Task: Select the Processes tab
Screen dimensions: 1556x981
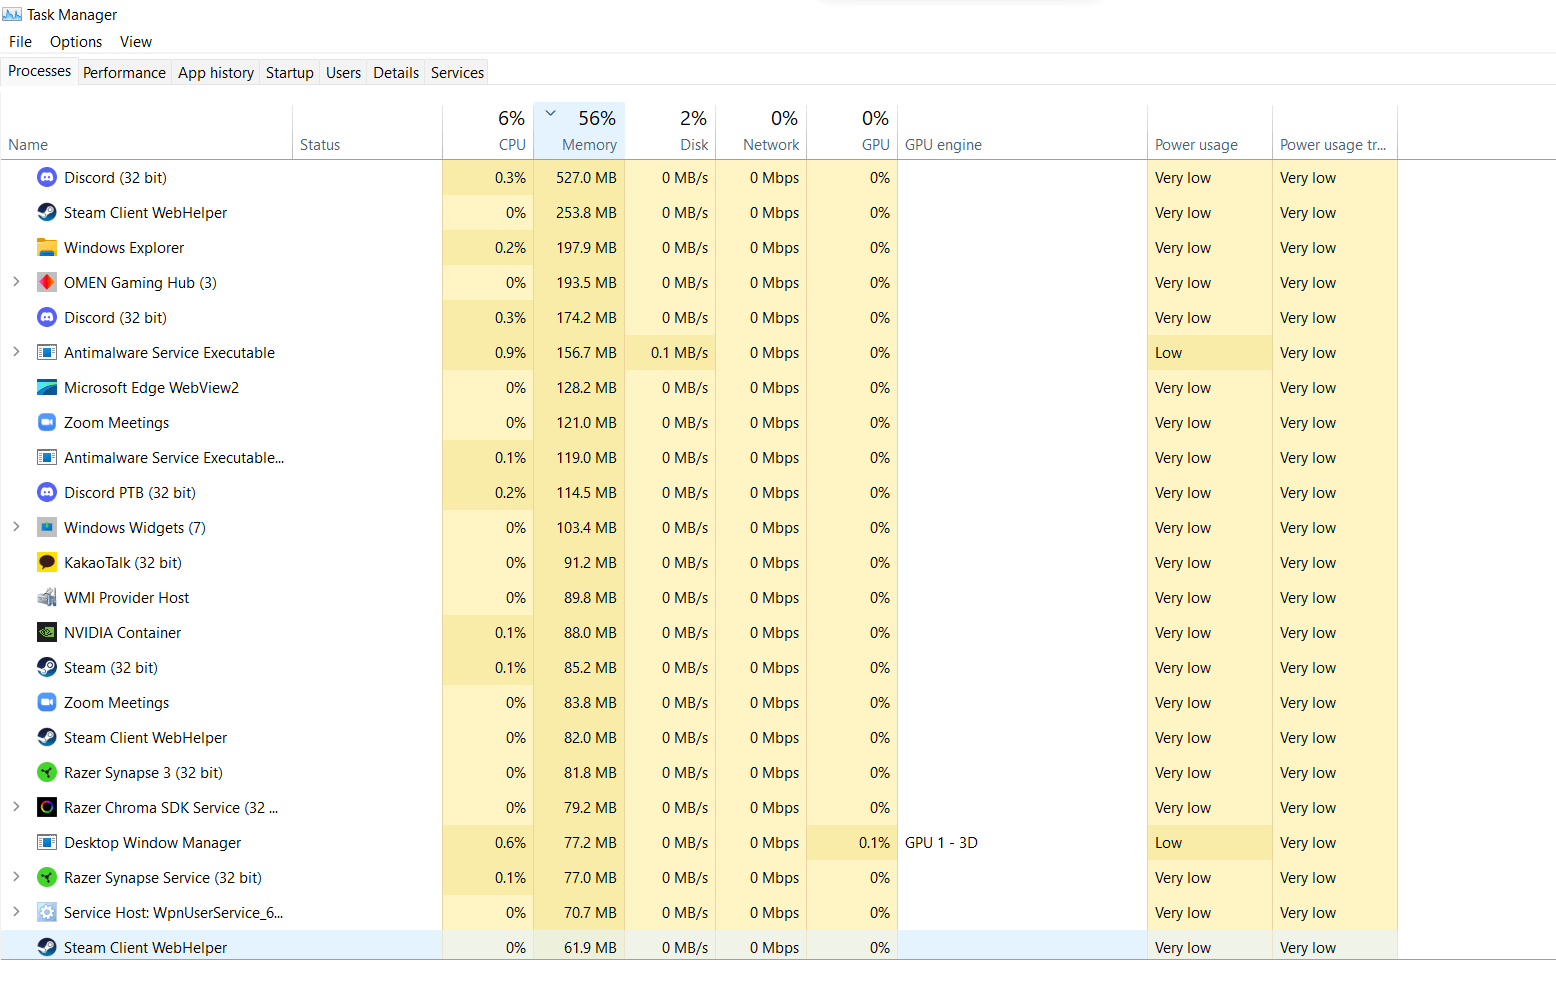Action: click(x=40, y=71)
